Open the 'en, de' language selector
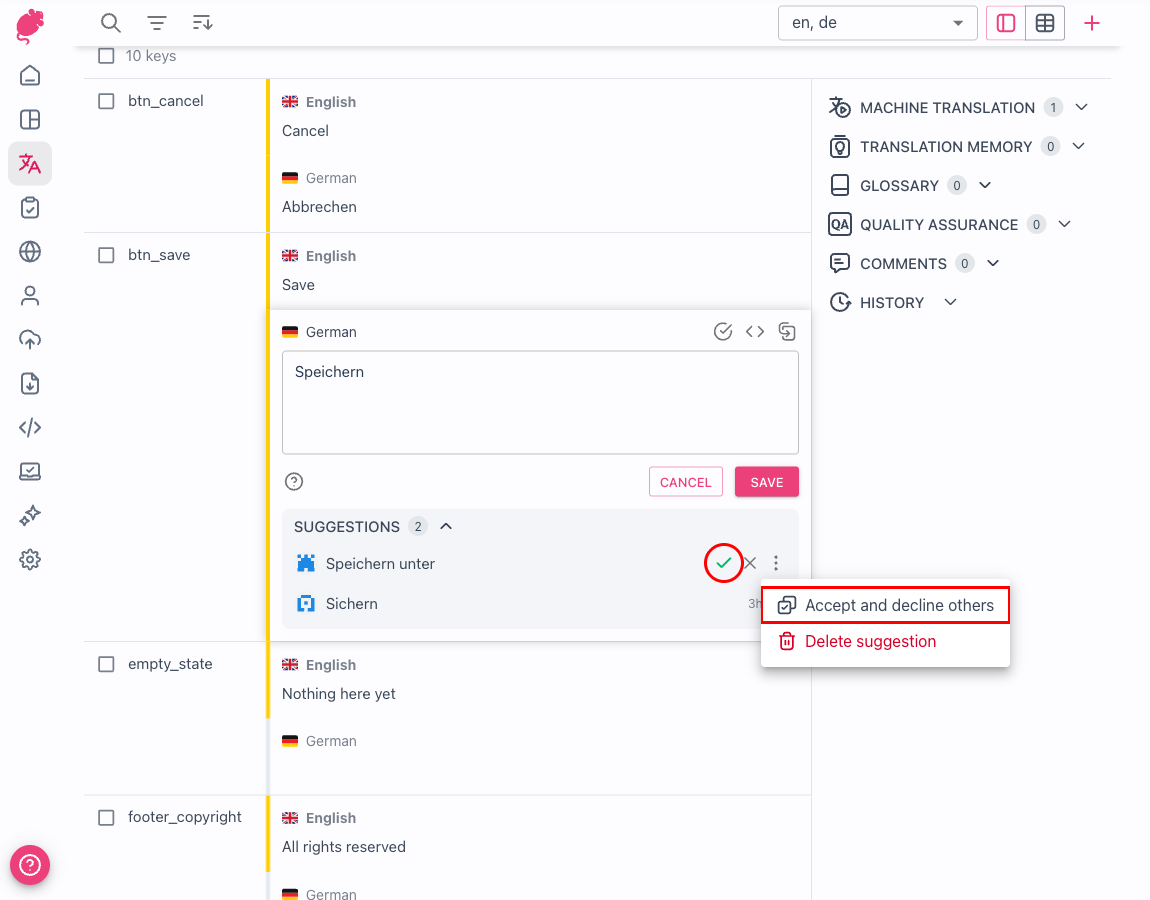Viewport: 1150px width, 900px height. coord(877,23)
